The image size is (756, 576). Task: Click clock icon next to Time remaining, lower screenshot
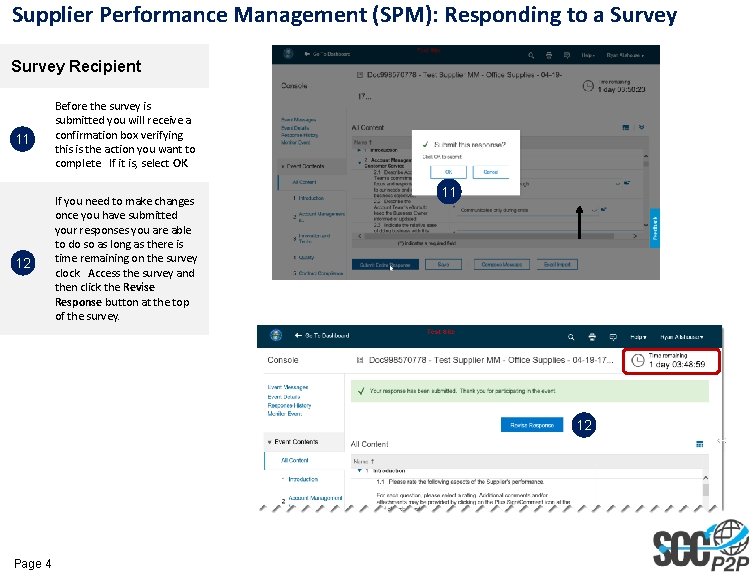[638, 361]
